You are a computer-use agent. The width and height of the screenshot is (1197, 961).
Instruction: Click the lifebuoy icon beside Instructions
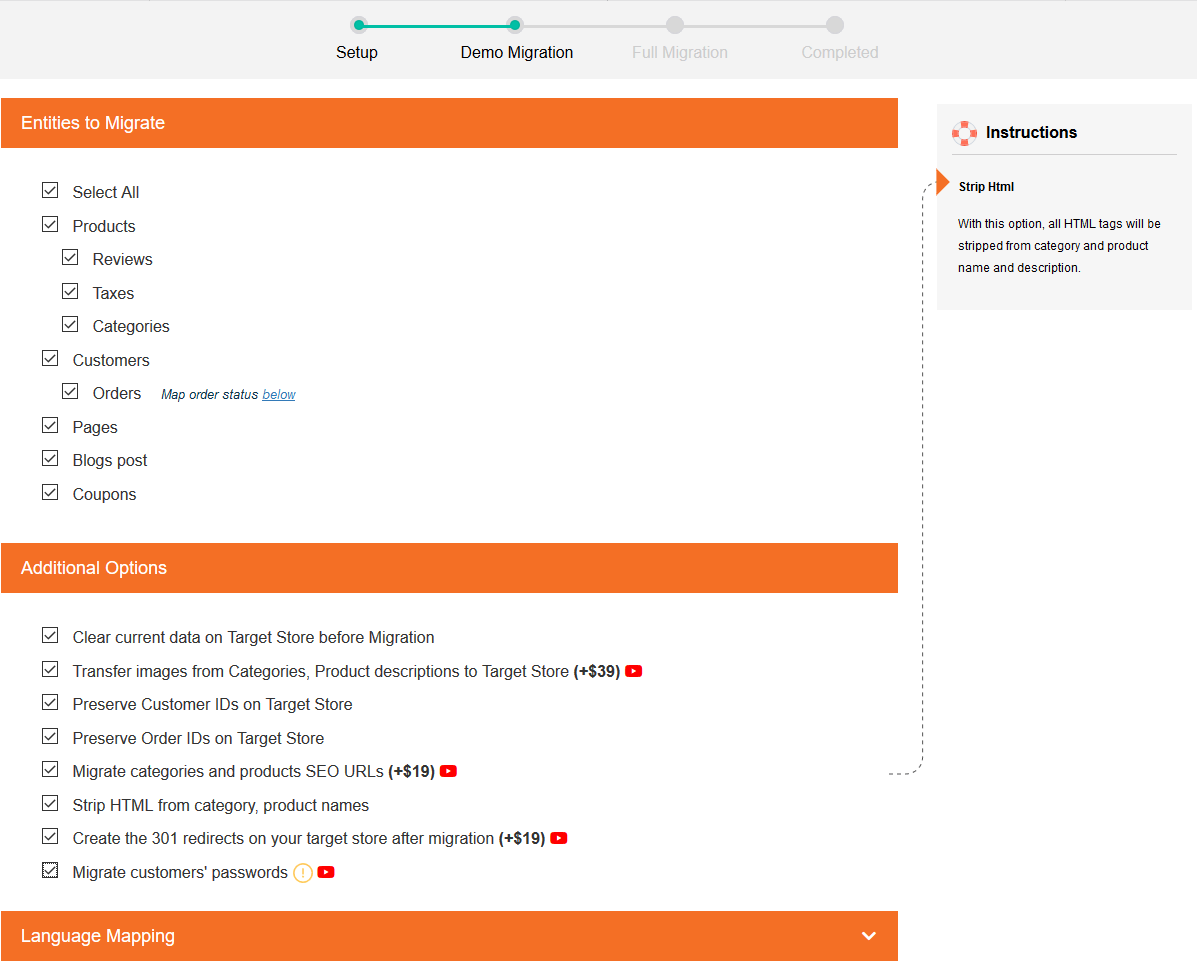coord(964,132)
